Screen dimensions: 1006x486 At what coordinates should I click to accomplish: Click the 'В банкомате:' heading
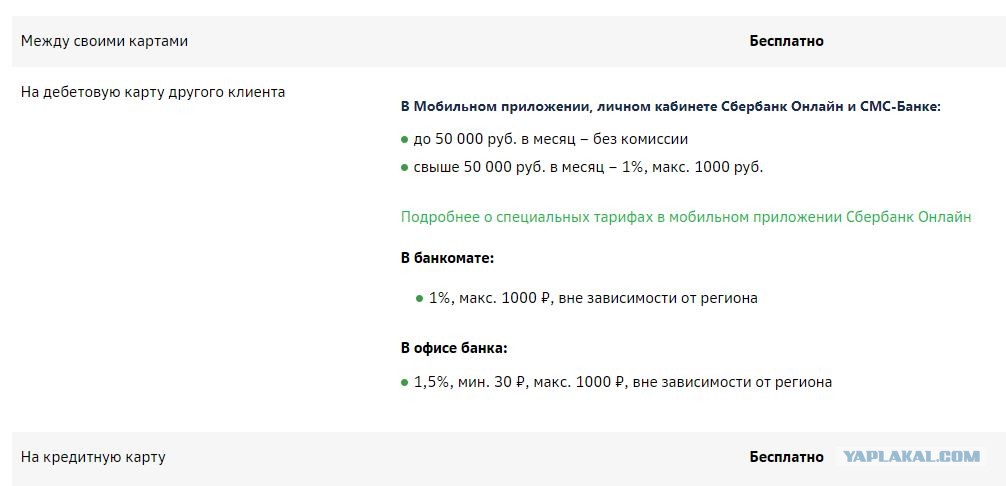(x=447, y=258)
